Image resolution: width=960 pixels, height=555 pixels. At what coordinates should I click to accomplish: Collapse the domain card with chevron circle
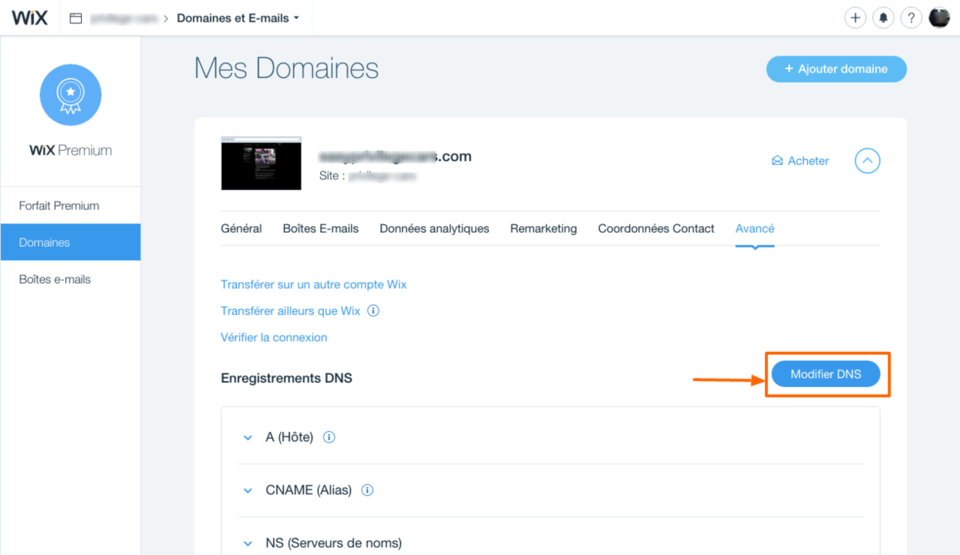point(868,161)
